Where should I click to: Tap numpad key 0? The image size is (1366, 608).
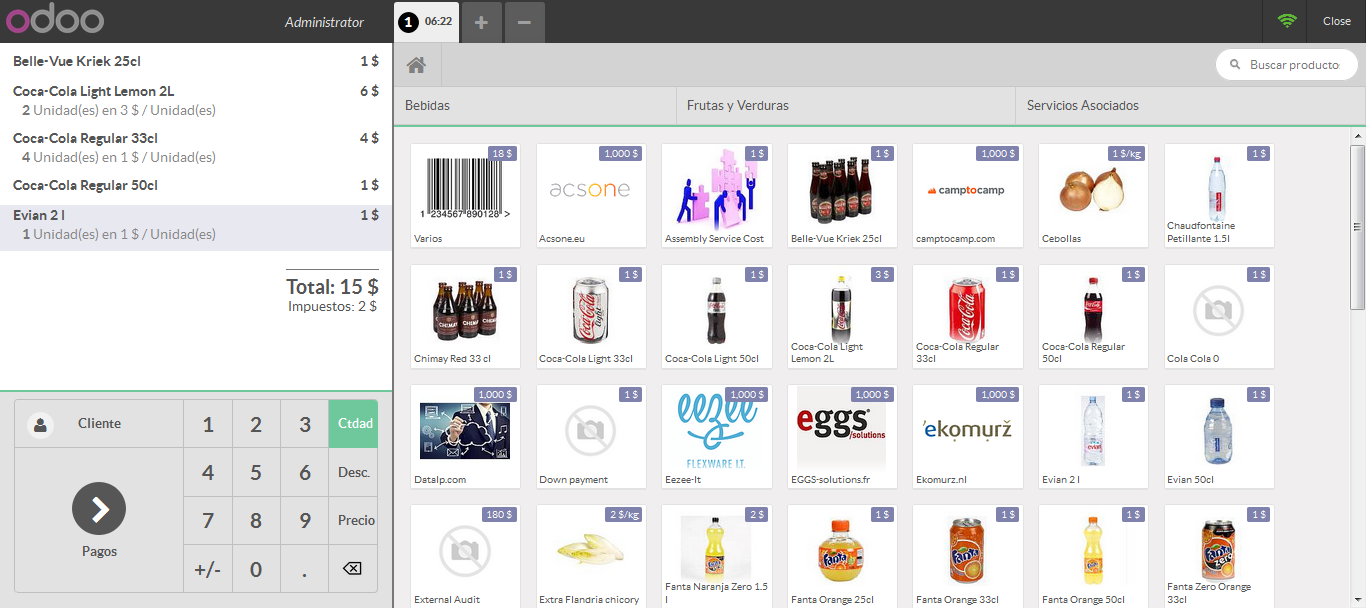pos(256,569)
